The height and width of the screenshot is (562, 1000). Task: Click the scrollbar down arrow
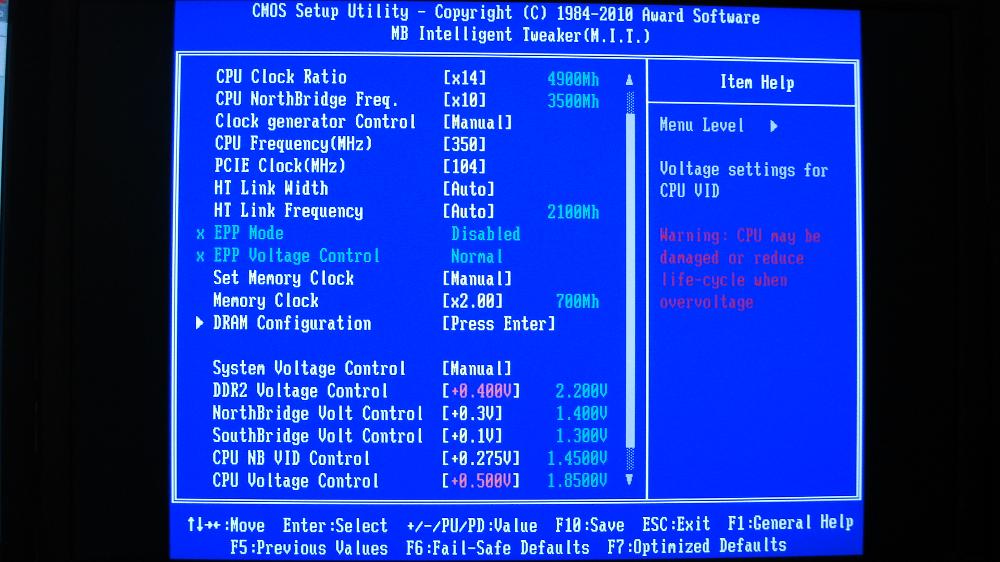(629, 479)
